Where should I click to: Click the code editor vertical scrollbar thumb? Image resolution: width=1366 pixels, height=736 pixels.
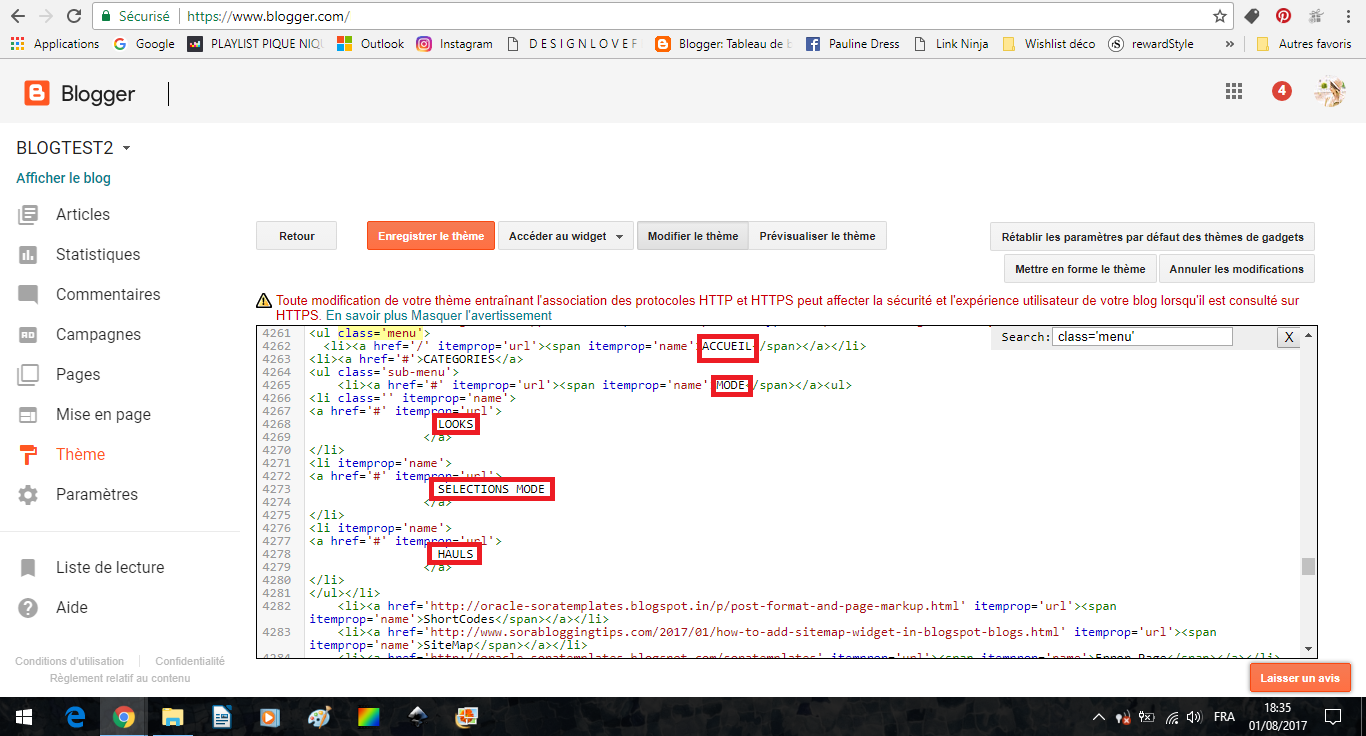[x=1307, y=567]
